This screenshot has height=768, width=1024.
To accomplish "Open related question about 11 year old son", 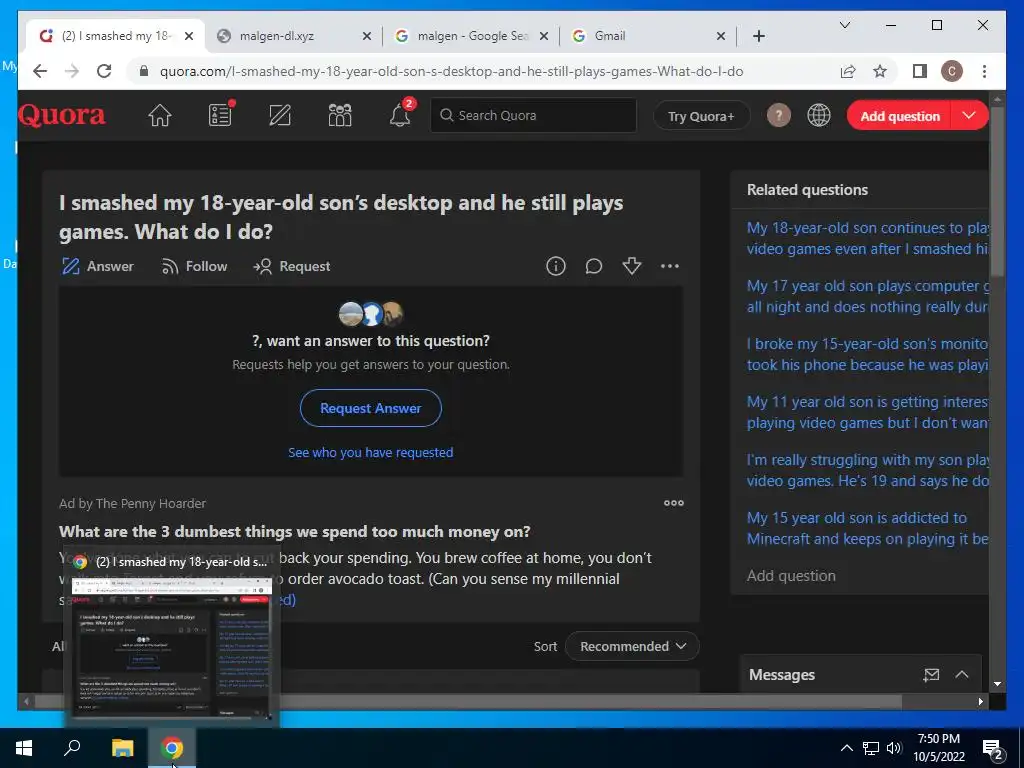I will (x=867, y=412).
